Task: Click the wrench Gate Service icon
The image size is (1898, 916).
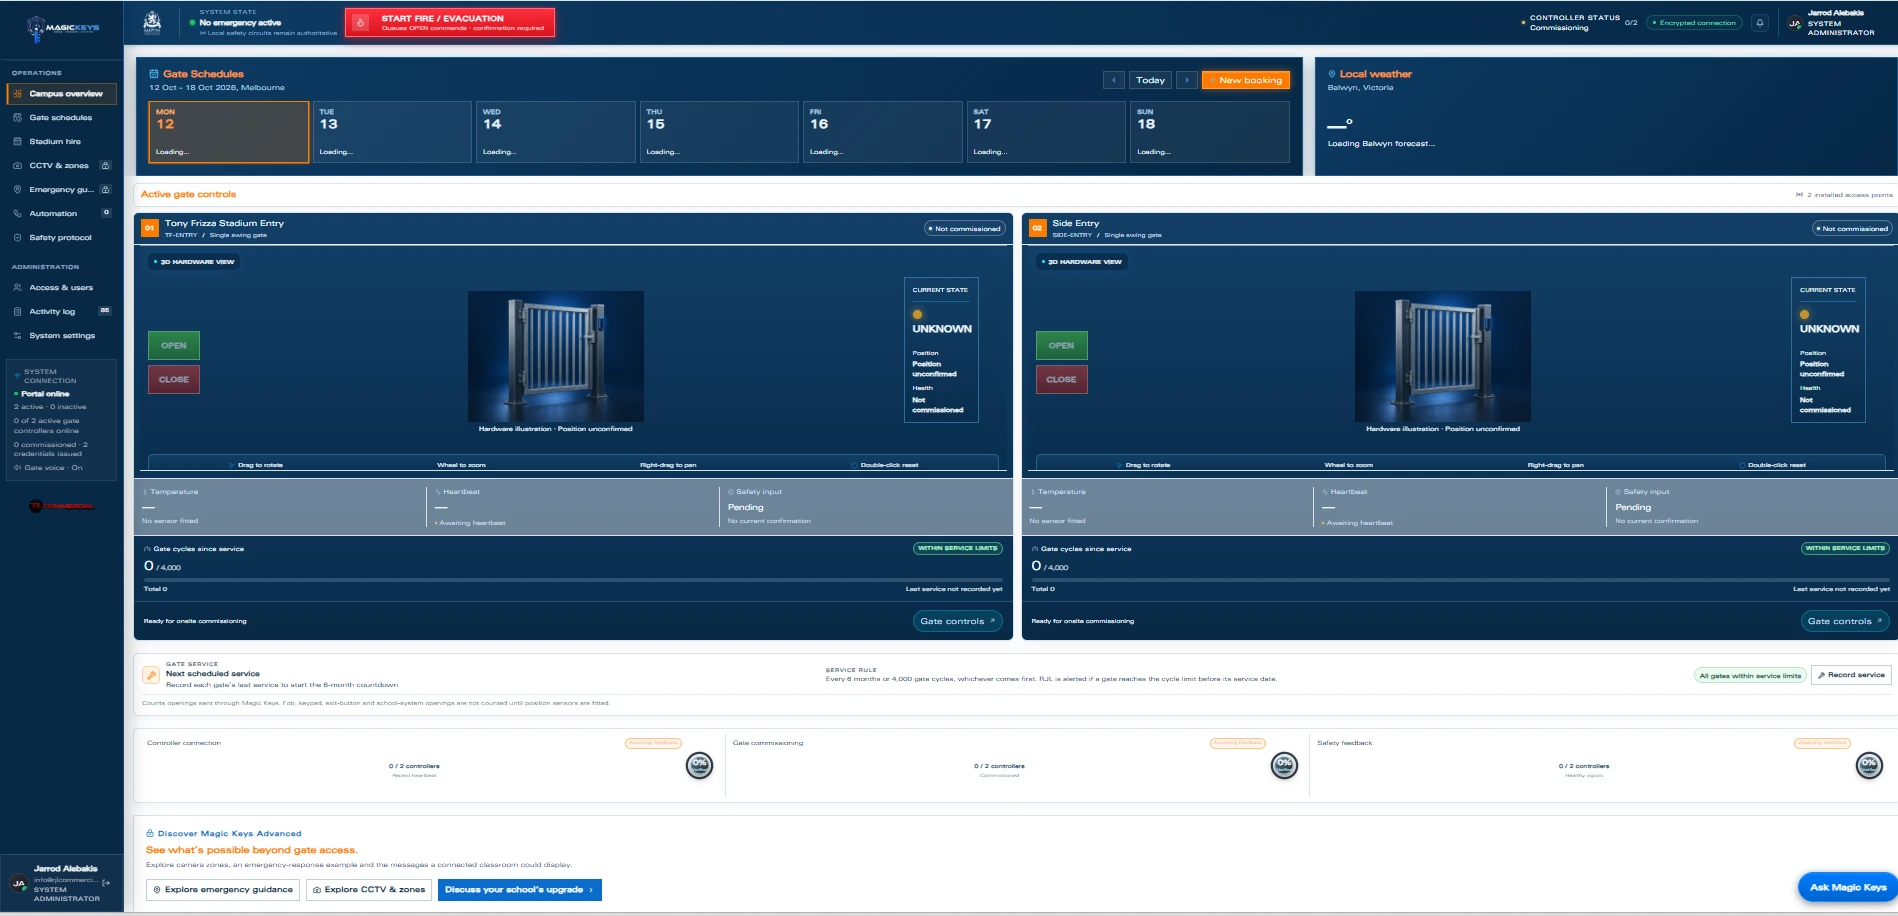Action: point(151,675)
